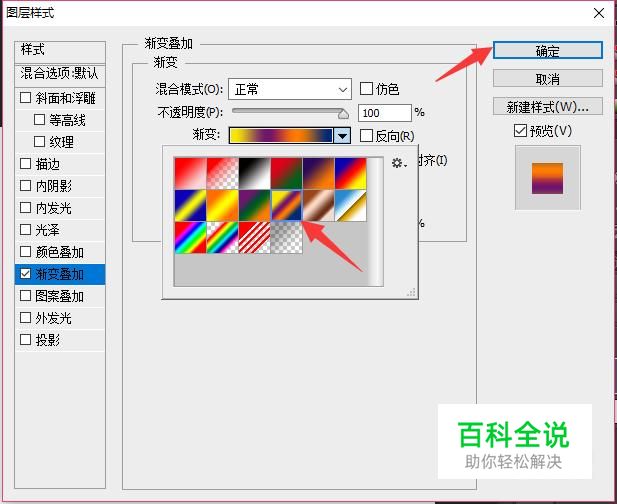
Task: Enable the 光泽 satin checkbox
Action: (x=26, y=230)
